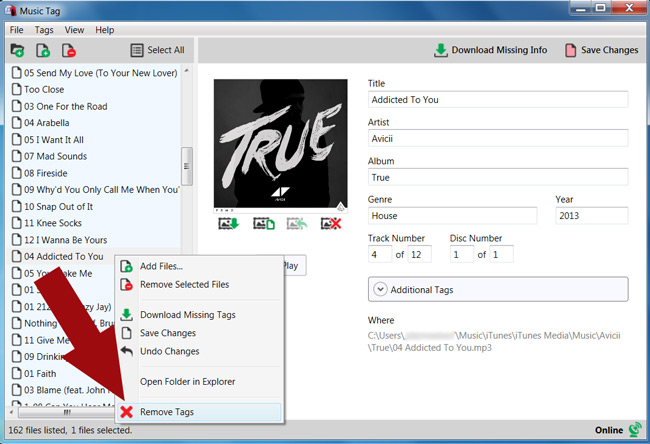Screen dimensions: 650x444
Task: Click the Select All button label
Action: 166,50
